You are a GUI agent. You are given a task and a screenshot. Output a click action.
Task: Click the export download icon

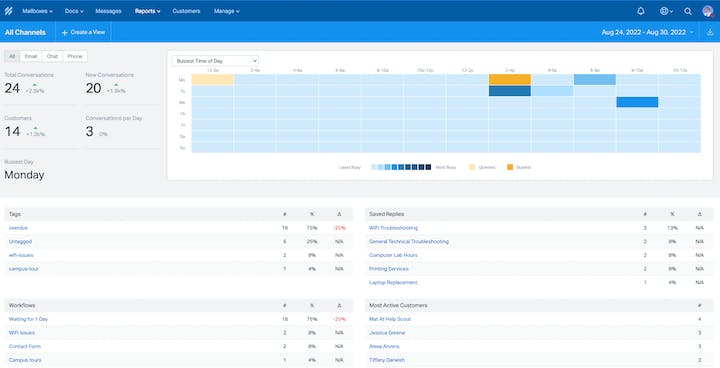tap(710, 32)
